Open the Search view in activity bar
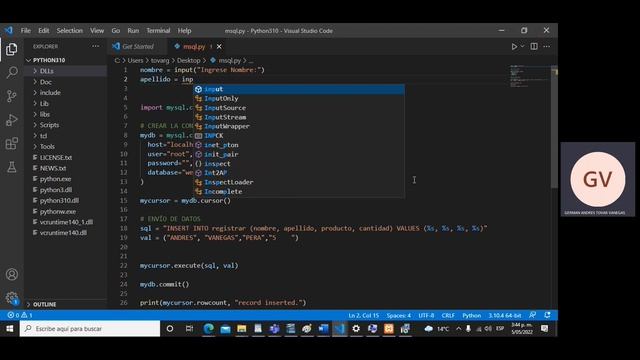The height and width of the screenshot is (360, 640). (11, 73)
